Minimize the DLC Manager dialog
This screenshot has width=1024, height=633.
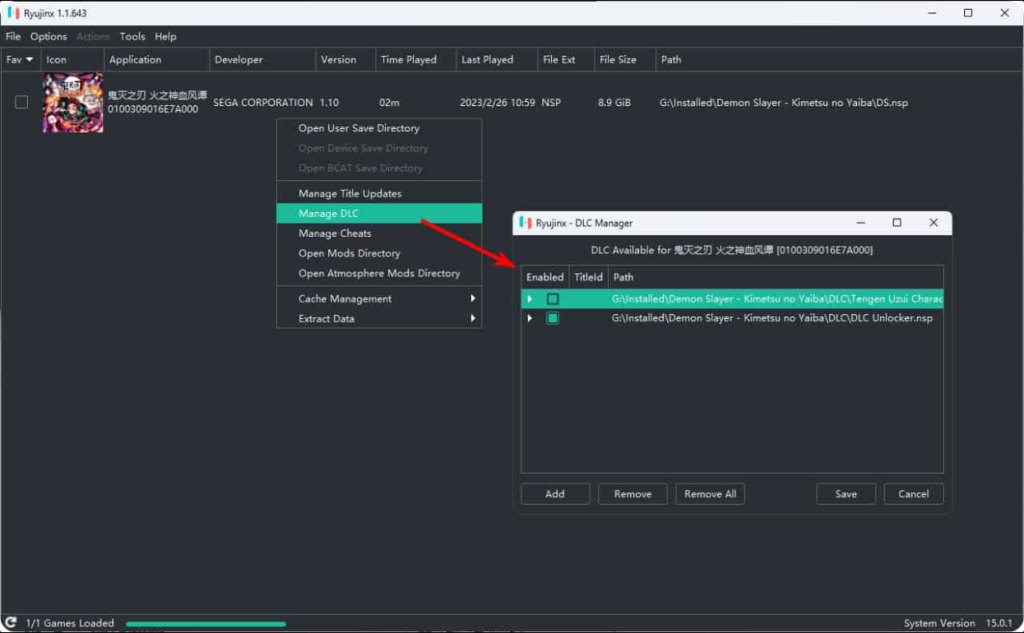pos(860,223)
